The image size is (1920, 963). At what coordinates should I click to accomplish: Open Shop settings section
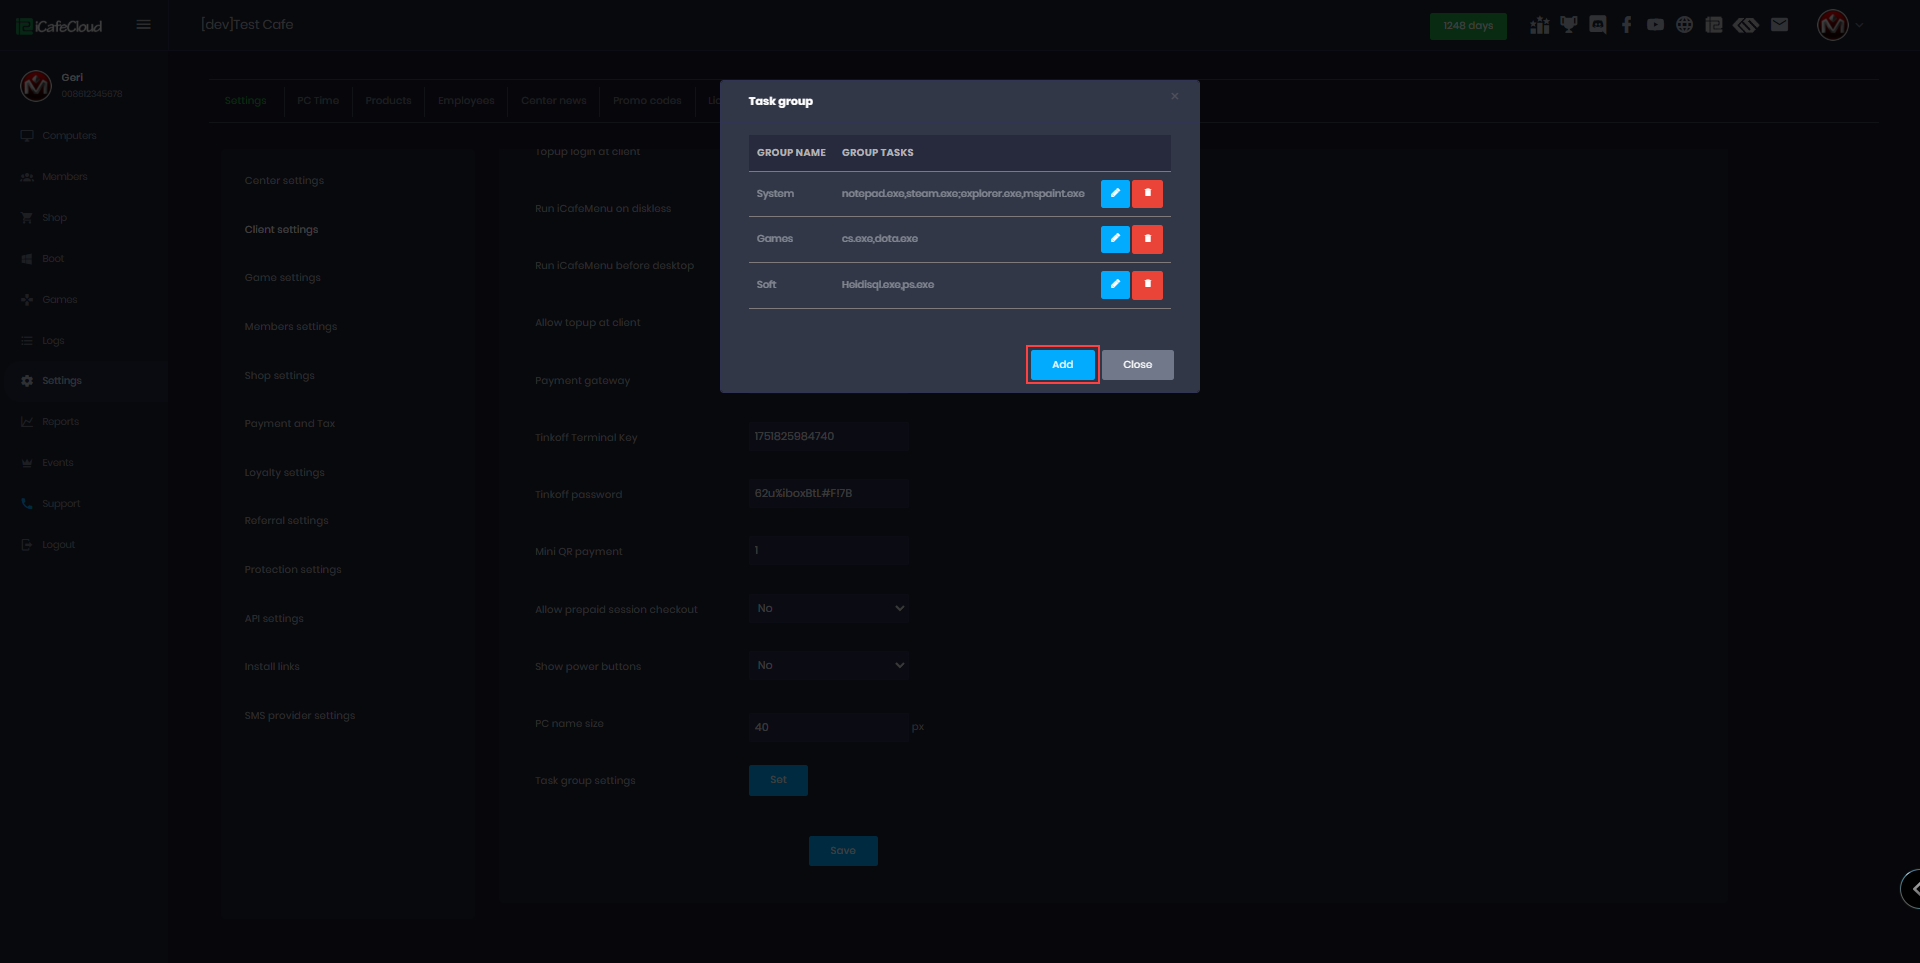tap(280, 376)
